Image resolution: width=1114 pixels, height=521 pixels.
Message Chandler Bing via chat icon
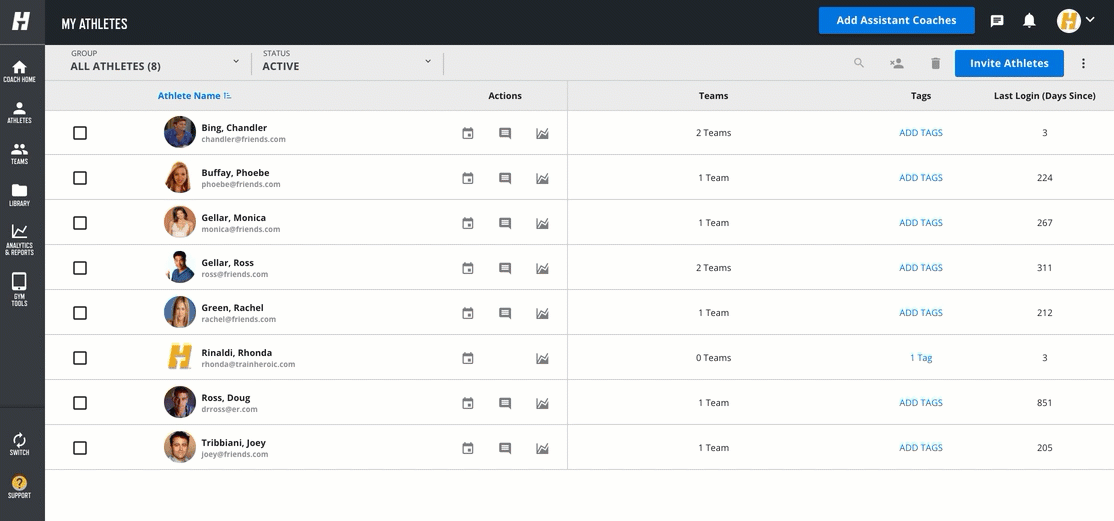[505, 133]
